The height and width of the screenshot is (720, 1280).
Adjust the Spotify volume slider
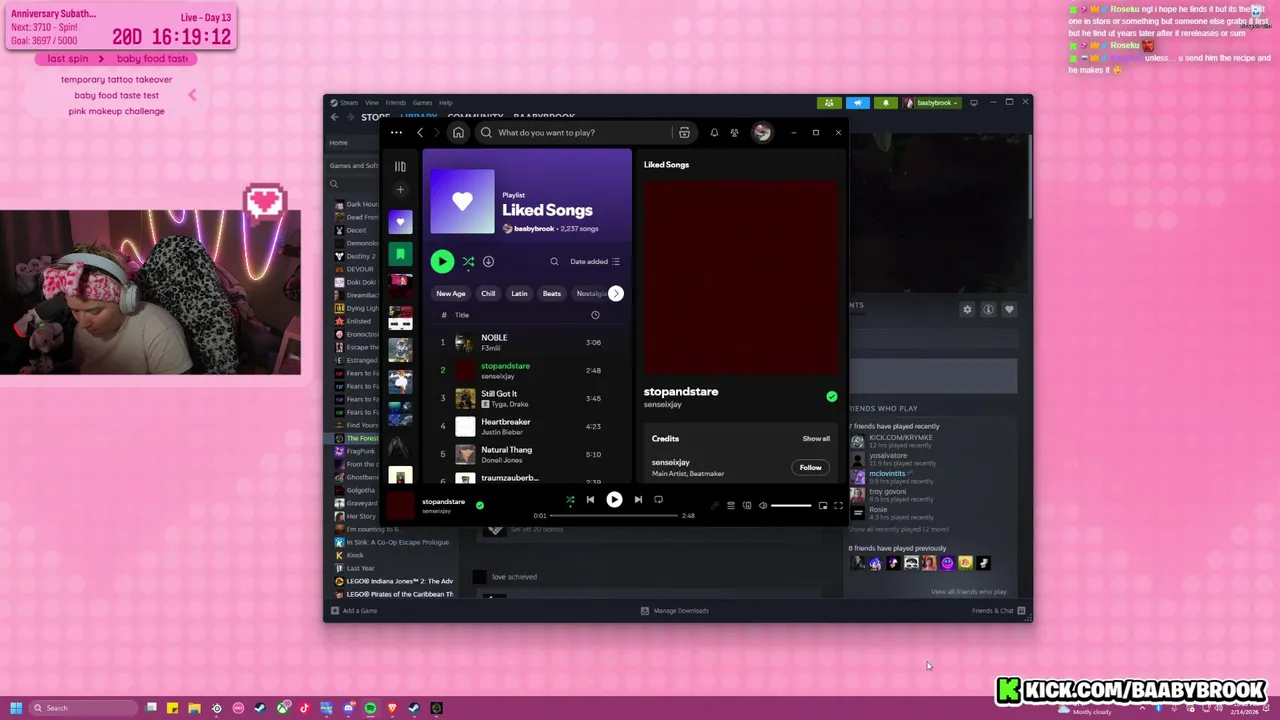[791, 506]
